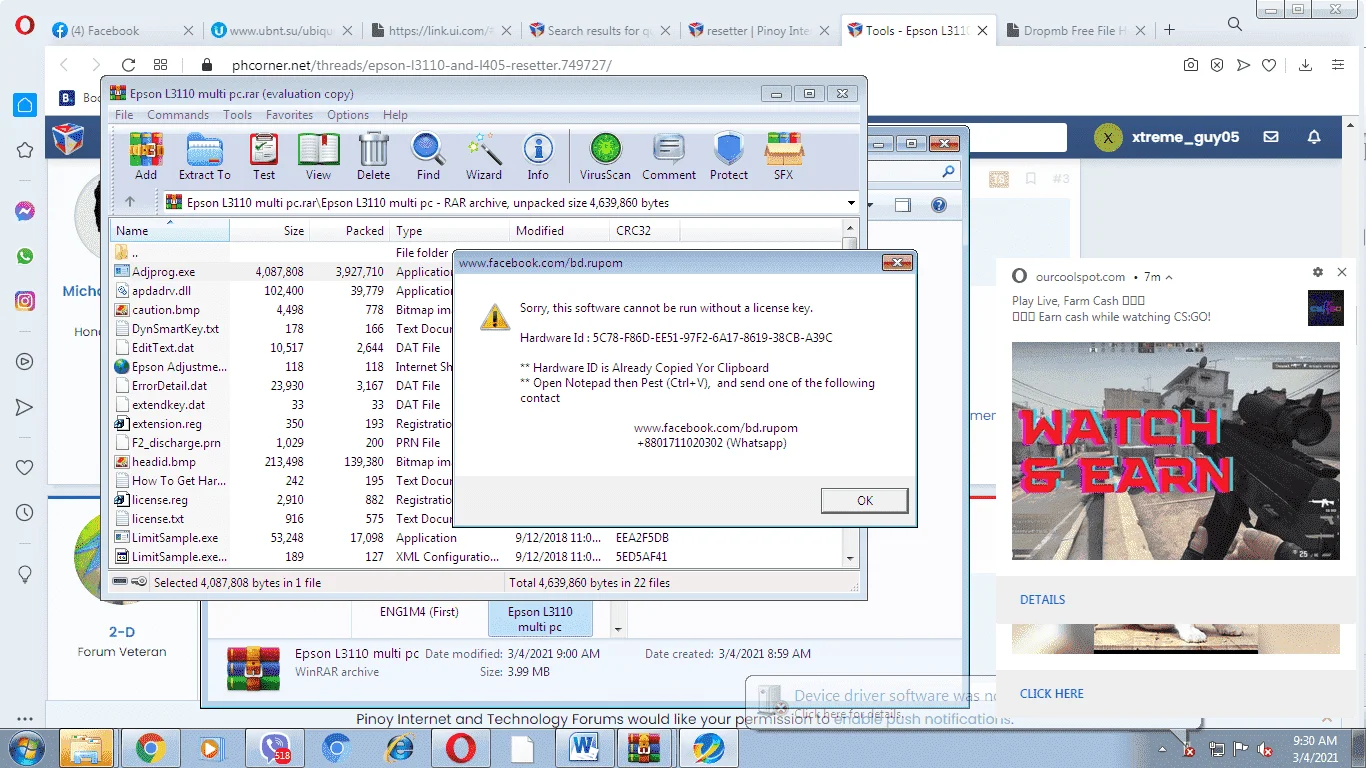Open Windows Start button

pyautogui.click(x=25, y=748)
